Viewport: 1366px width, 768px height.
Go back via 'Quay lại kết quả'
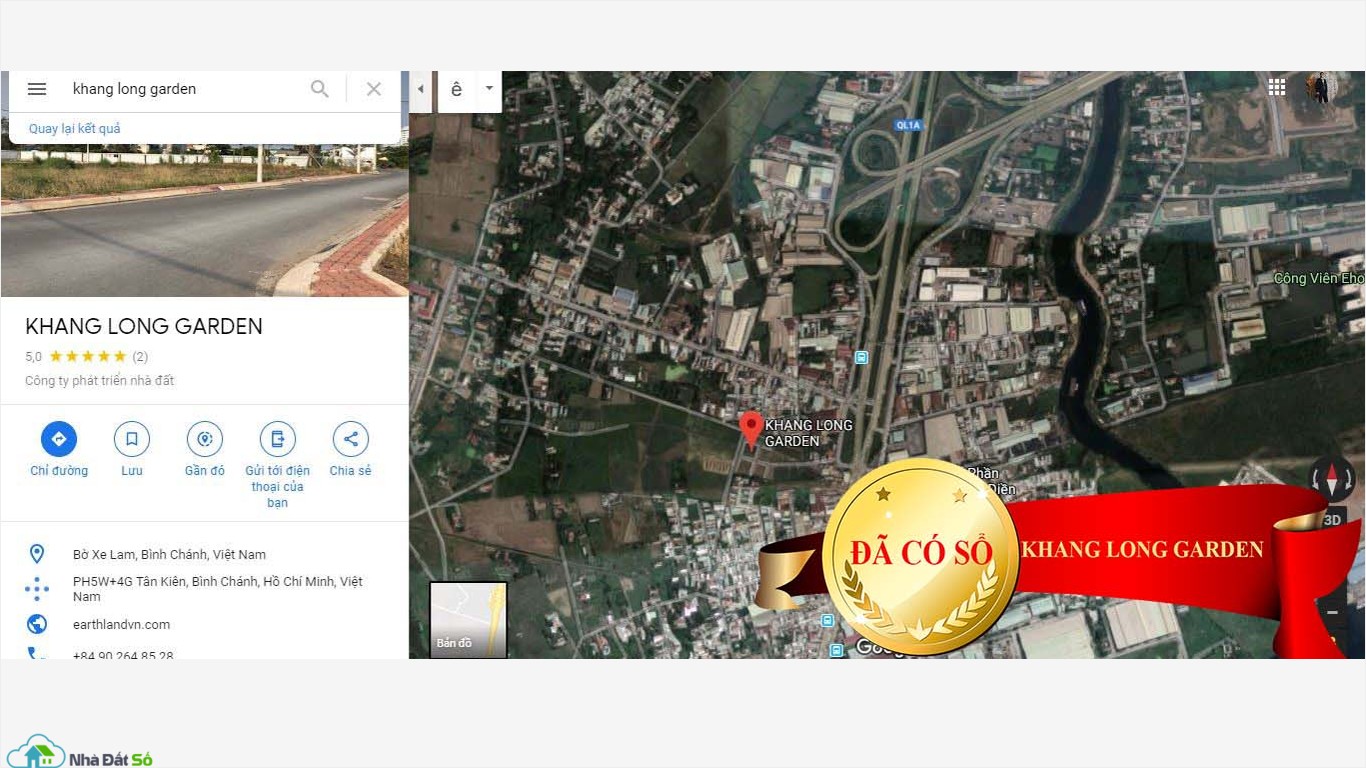pyautogui.click(x=75, y=129)
